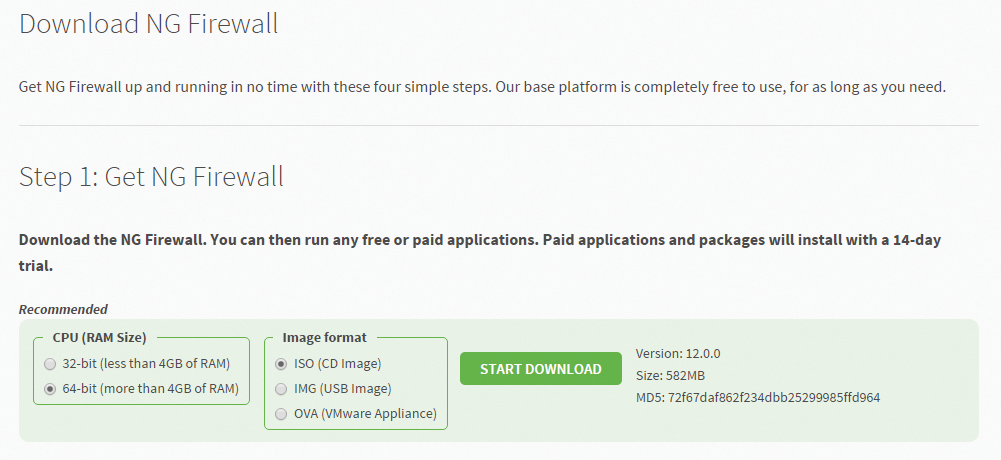Click the "Download NG Firewall" page heading
This screenshot has height=460, width=1001.
coord(149,24)
